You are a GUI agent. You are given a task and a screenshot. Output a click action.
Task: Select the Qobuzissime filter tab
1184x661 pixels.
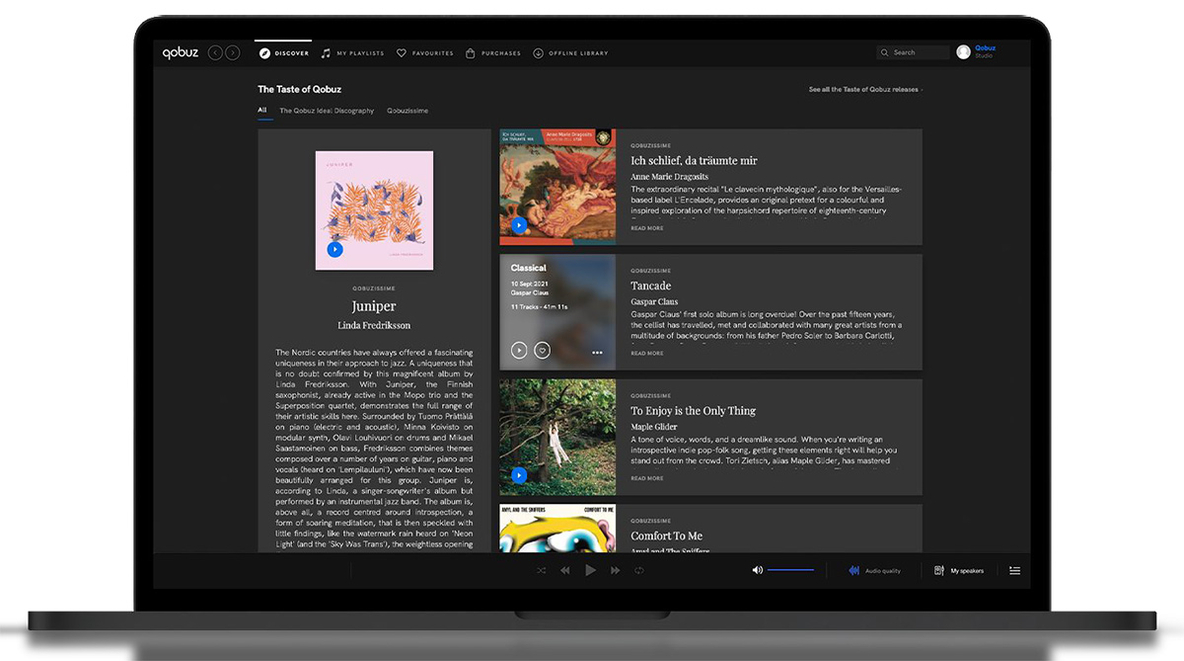(x=407, y=110)
